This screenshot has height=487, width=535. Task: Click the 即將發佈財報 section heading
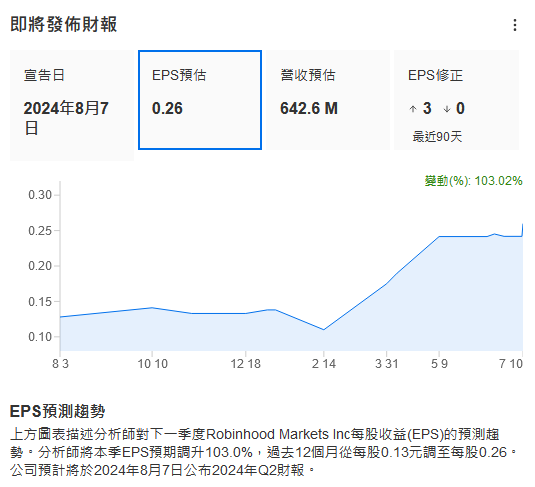pos(64,25)
